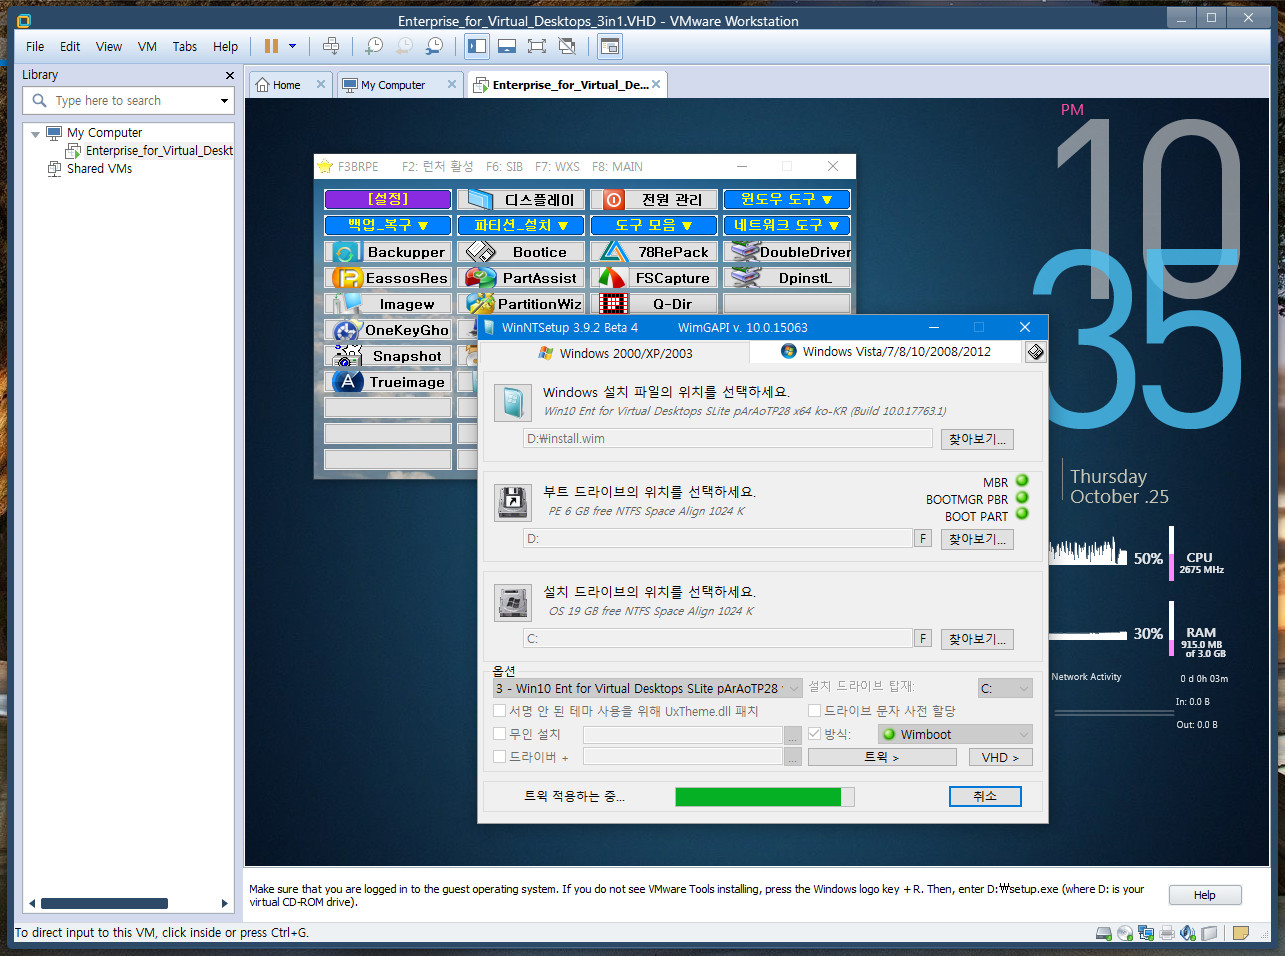Viewport: 1285px width, 956px height.
Task: Click the Unity mode toolbar icon
Action: pos(567,46)
